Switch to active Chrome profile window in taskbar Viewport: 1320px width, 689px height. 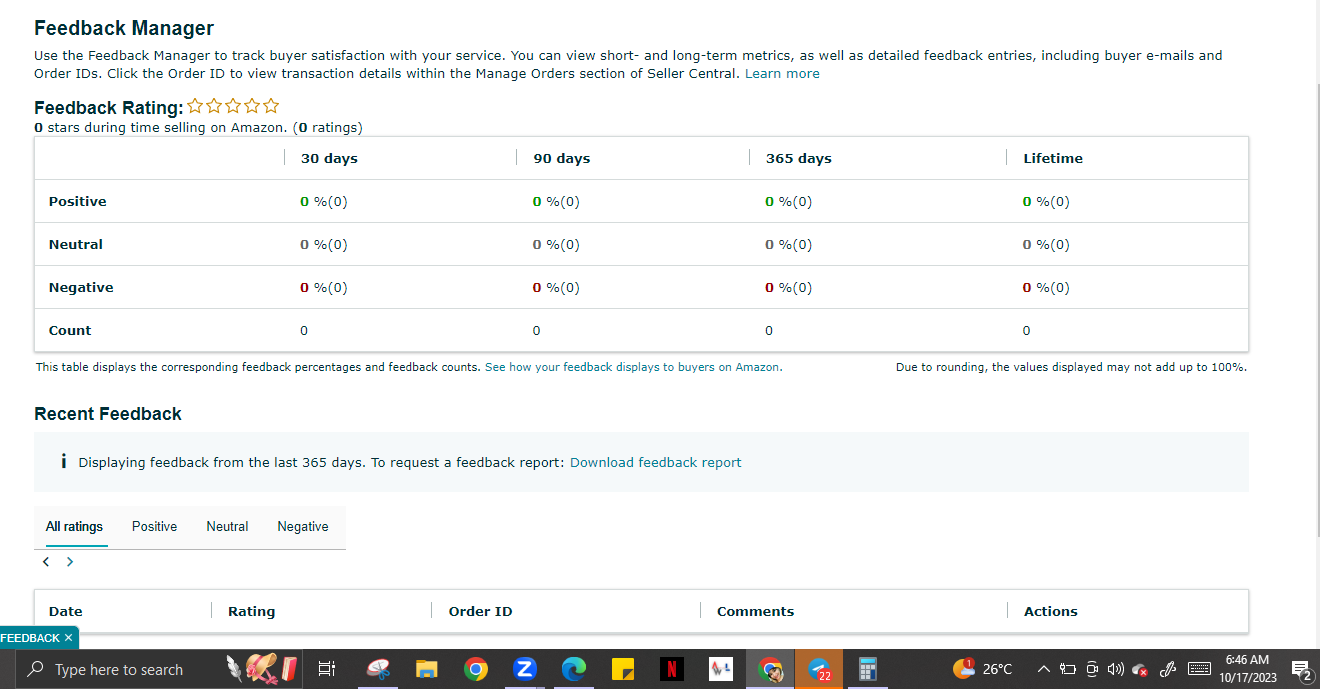[x=770, y=669]
